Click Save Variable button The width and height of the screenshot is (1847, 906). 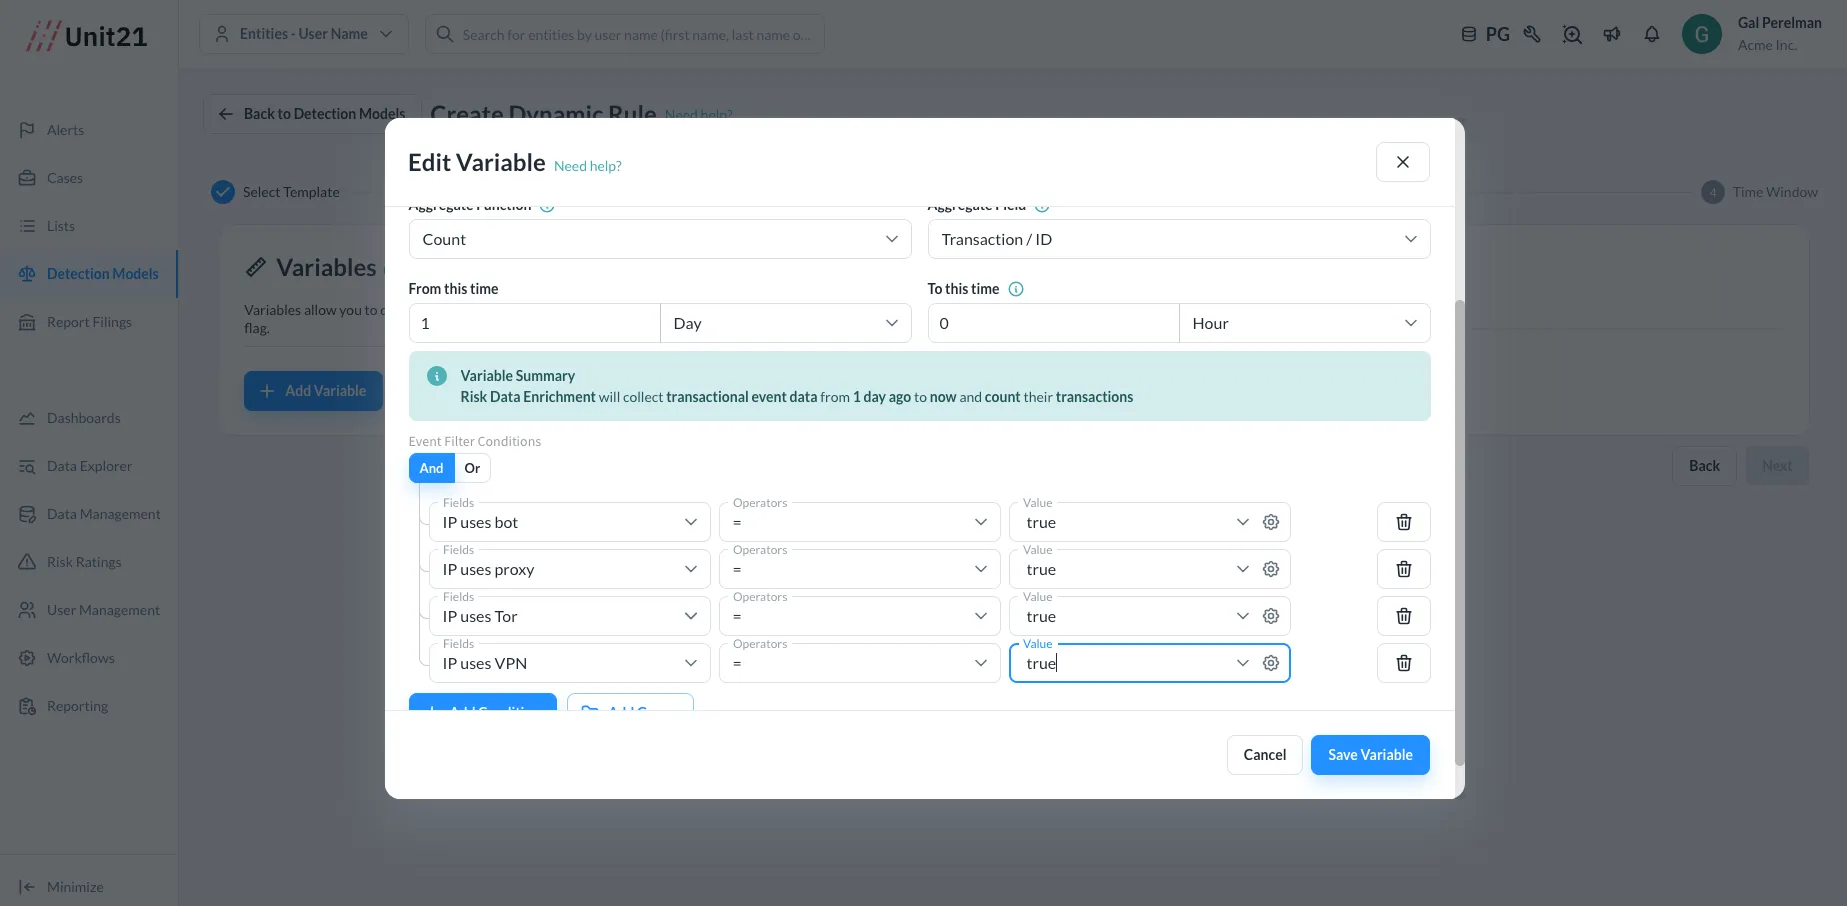[x=1370, y=755]
